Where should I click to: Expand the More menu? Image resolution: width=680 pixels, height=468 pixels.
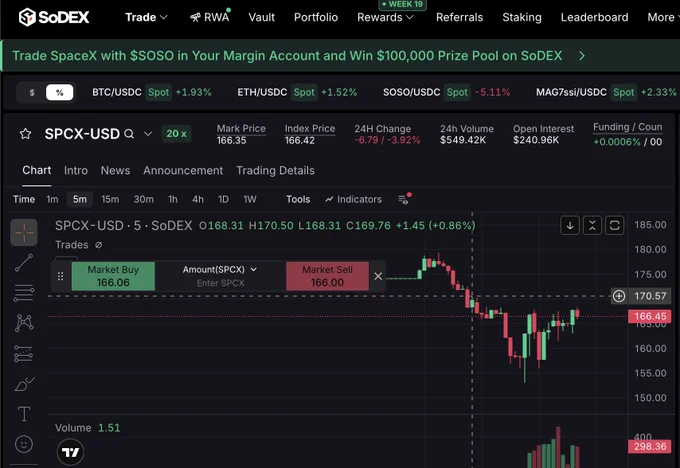pos(663,17)
